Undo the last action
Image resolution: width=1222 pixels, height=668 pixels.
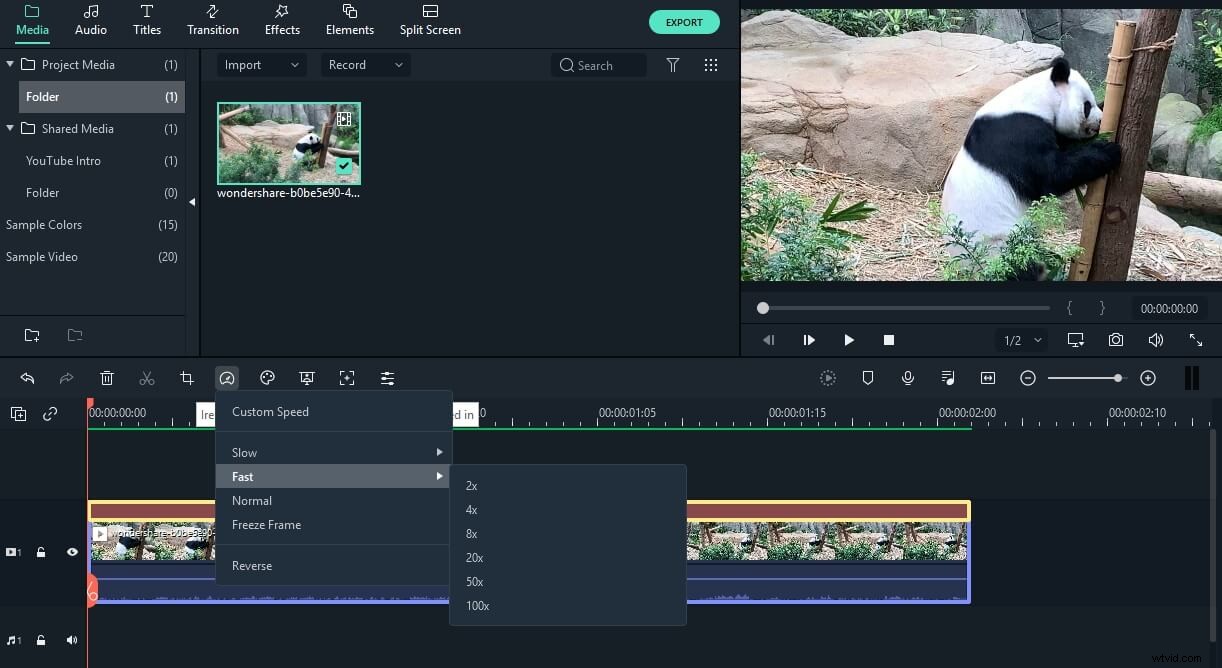click(27, 378)
